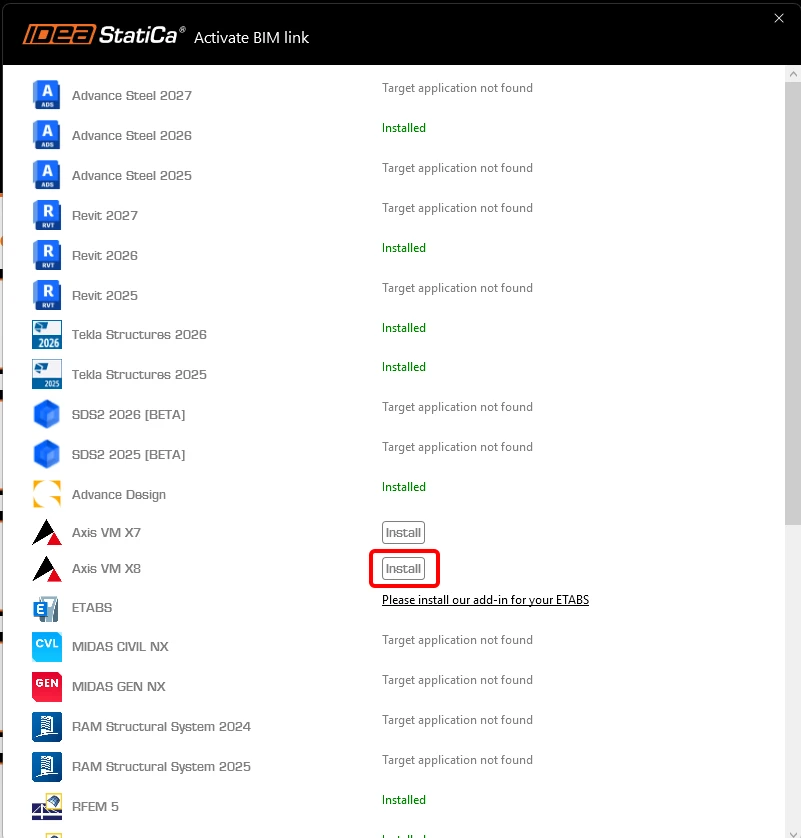Click 'Target application not found' for MIDAS GEN NX
The image size is (801, 838).
coord(457,680)
